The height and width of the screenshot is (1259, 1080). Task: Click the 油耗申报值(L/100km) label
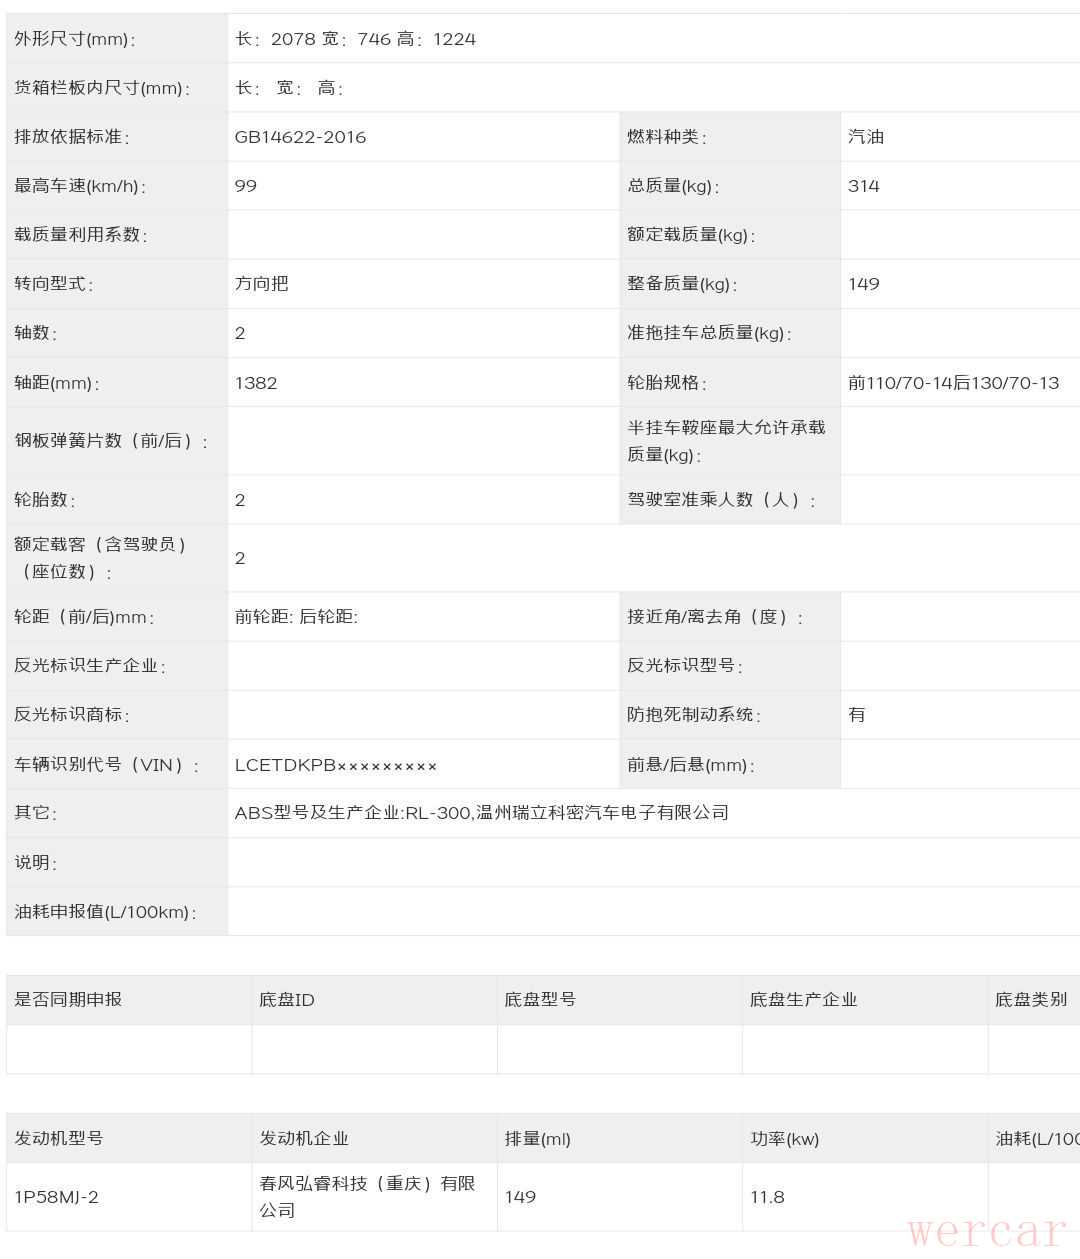click(x=105, y=912)
